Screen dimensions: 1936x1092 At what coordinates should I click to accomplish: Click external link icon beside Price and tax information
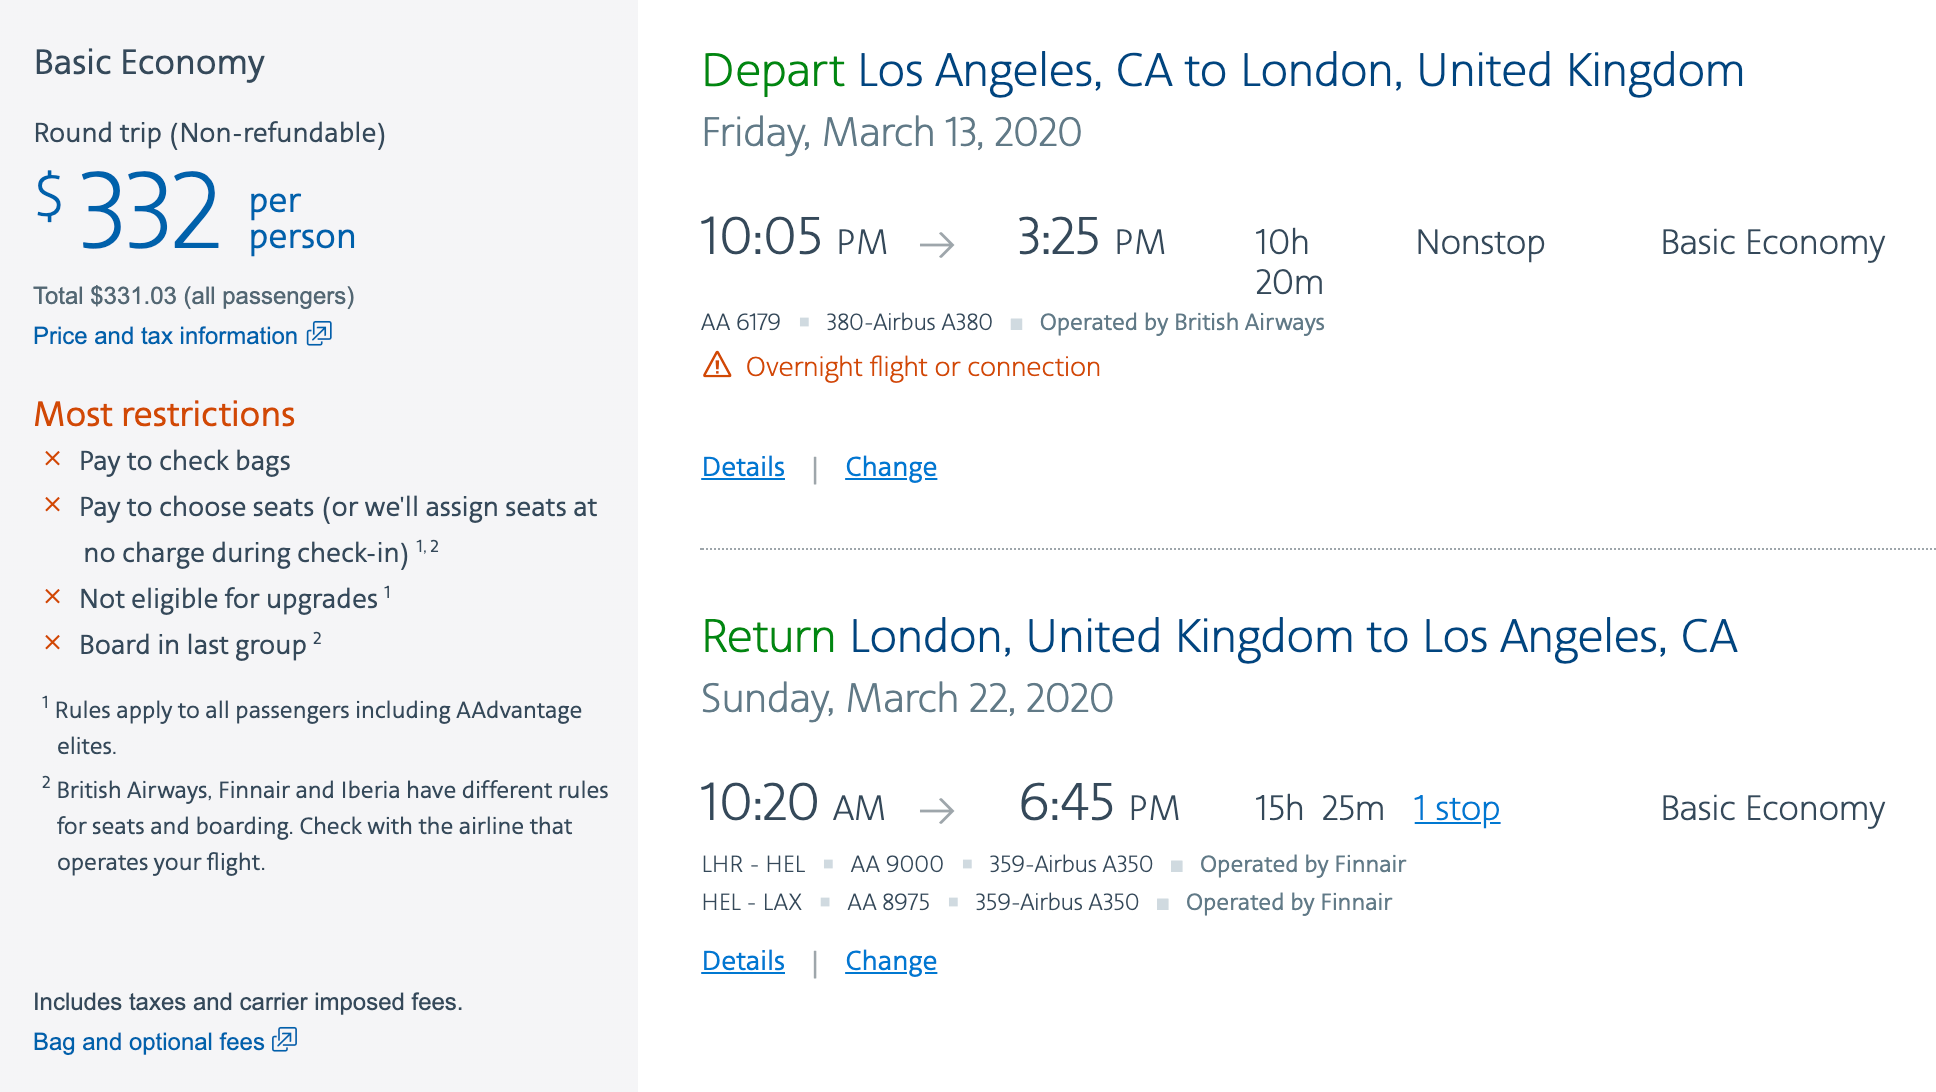coord(319,334)
